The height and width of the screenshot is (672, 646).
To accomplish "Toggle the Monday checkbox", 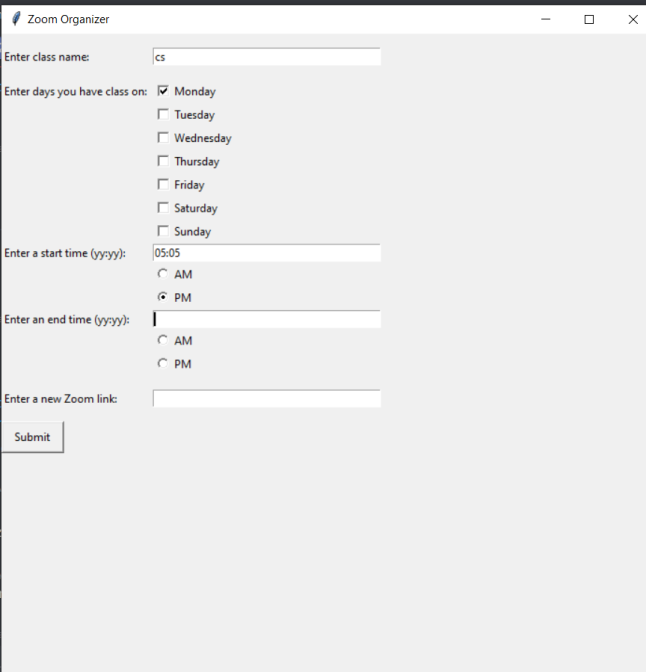I will coord(163,91).
